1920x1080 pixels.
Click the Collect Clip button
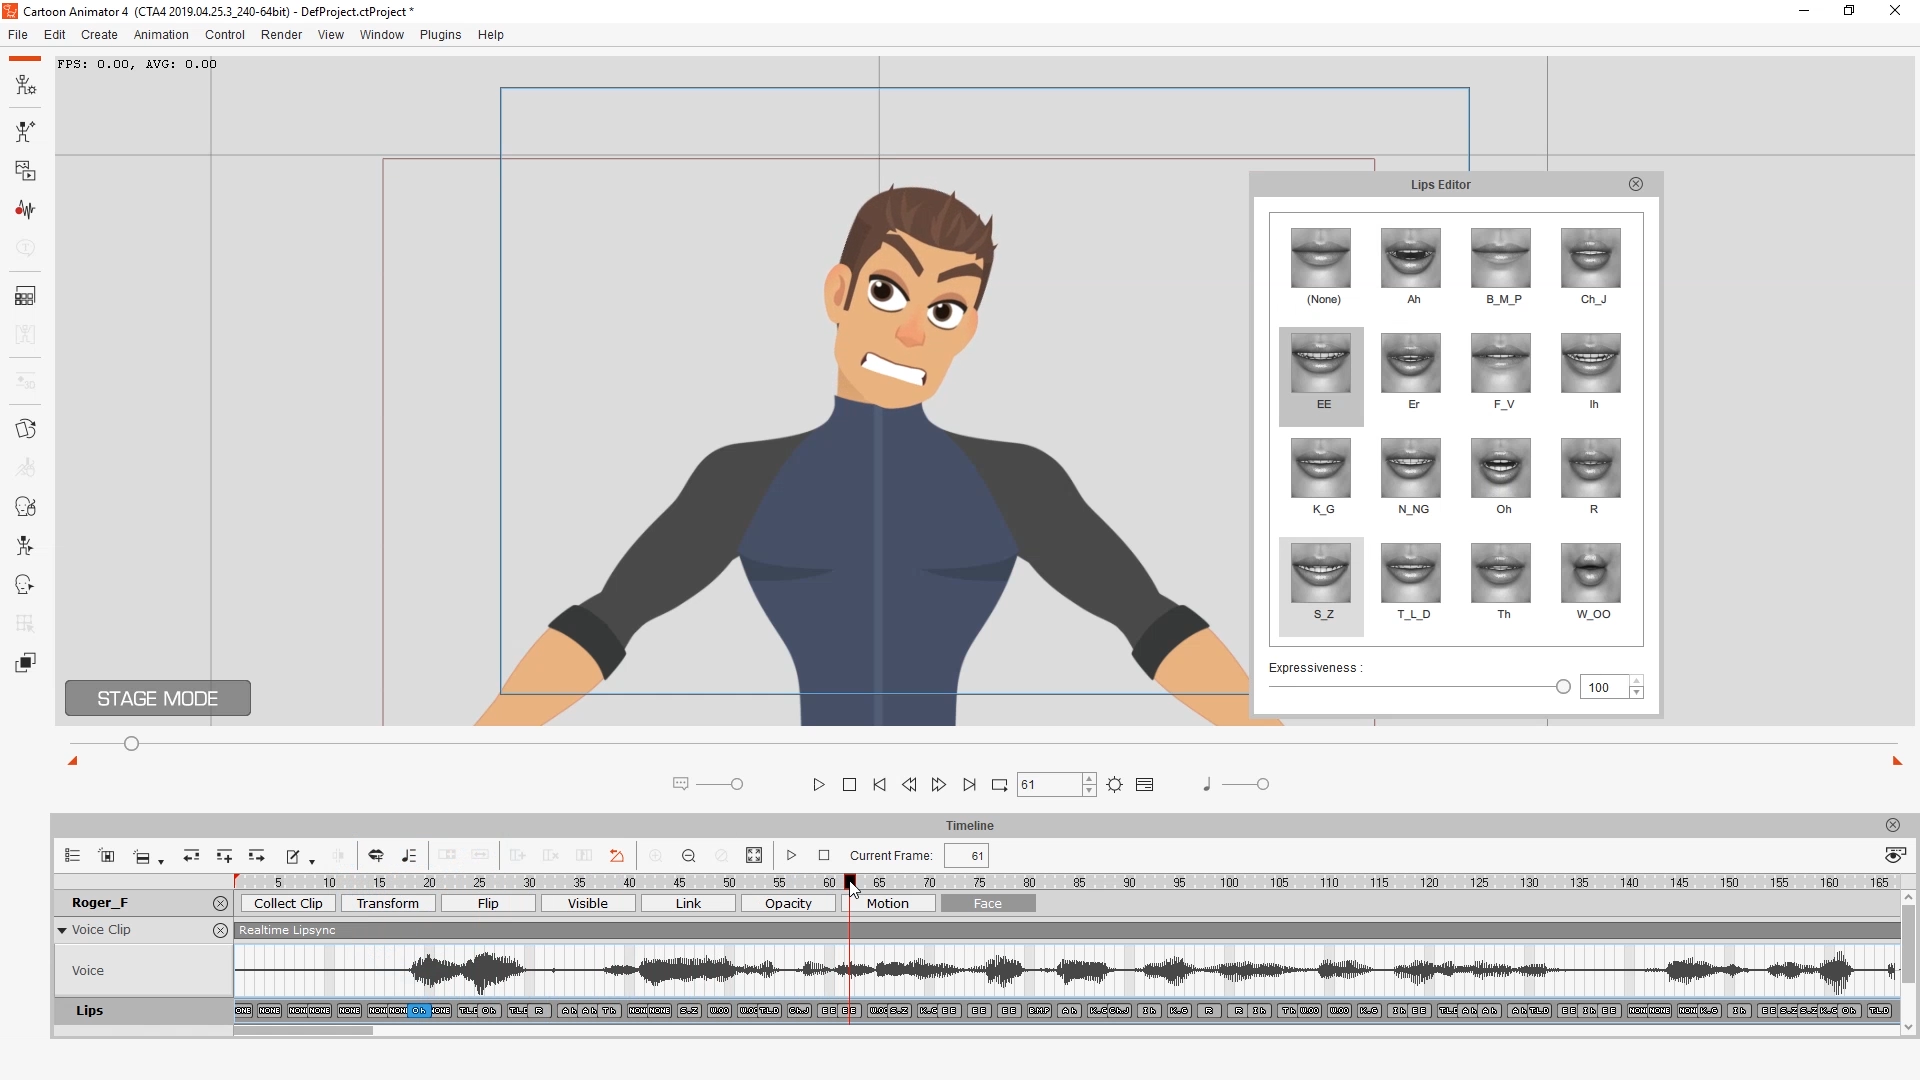[288, 904]
